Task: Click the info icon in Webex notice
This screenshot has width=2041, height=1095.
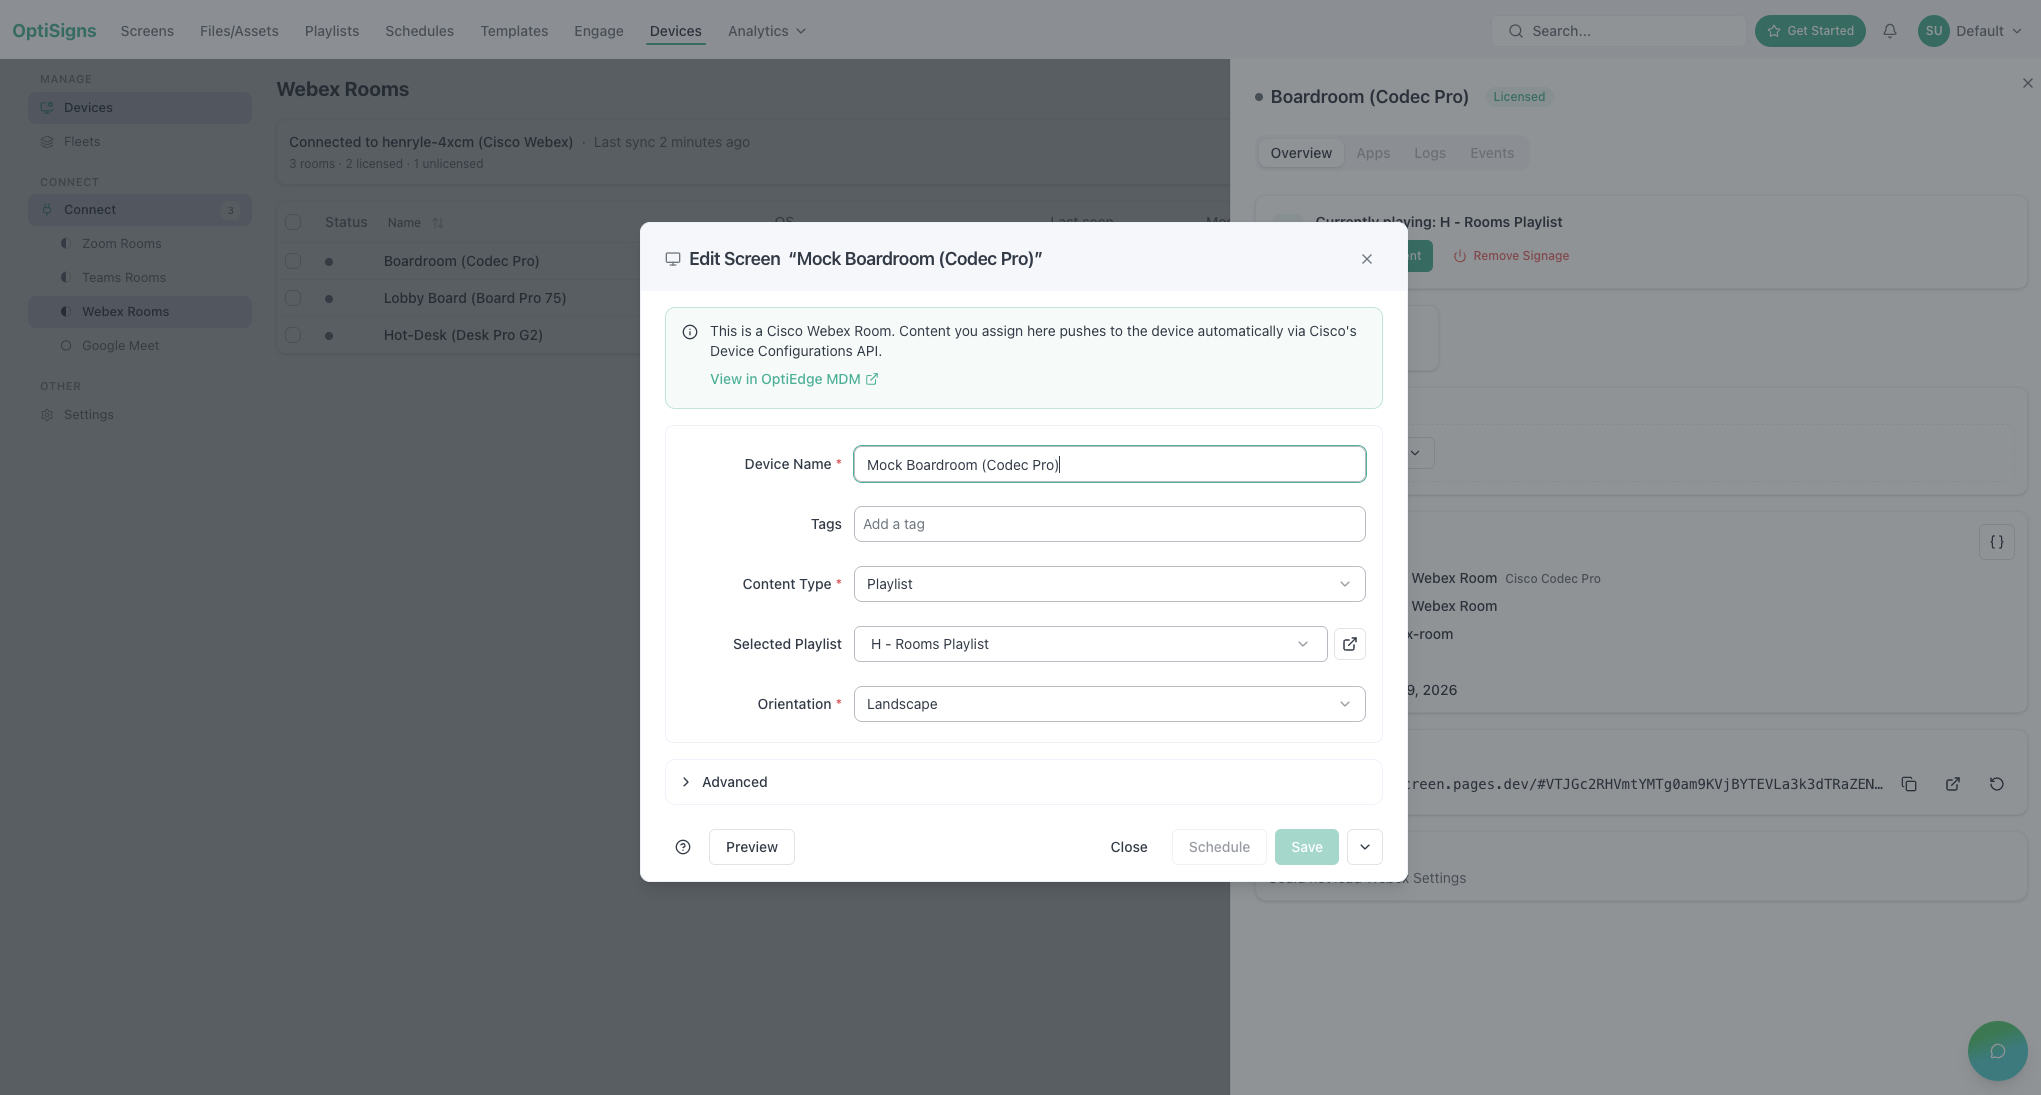Action: [x=690, y=332]
